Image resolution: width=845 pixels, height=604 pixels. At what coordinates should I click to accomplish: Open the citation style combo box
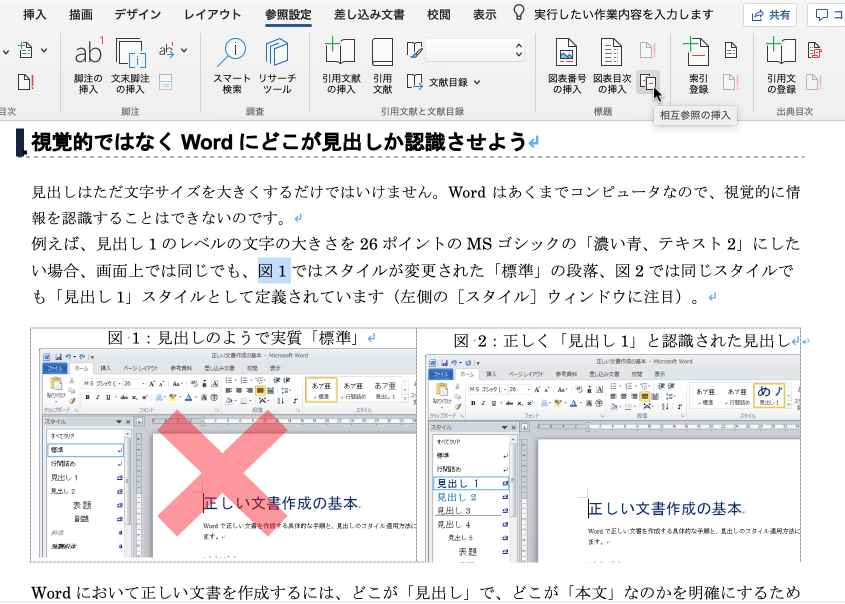pos(474,51)
